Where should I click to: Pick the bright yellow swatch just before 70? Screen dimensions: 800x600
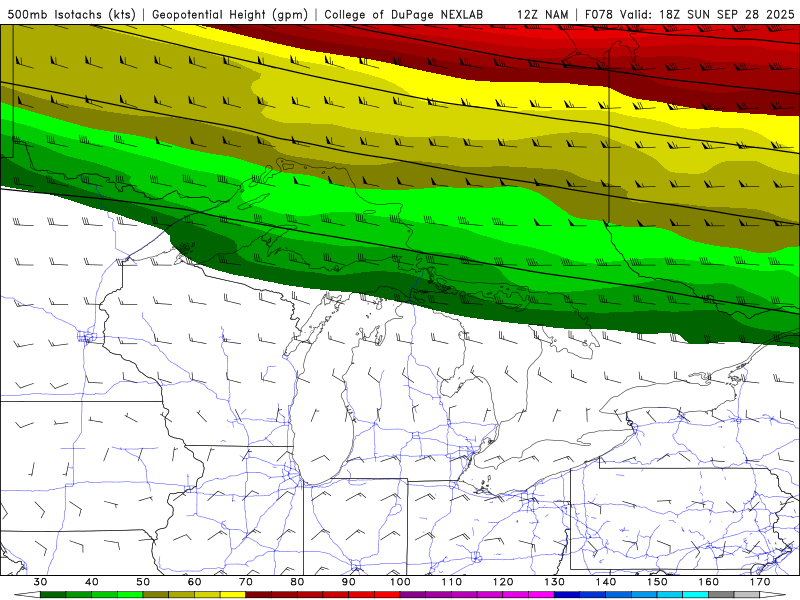233,594
